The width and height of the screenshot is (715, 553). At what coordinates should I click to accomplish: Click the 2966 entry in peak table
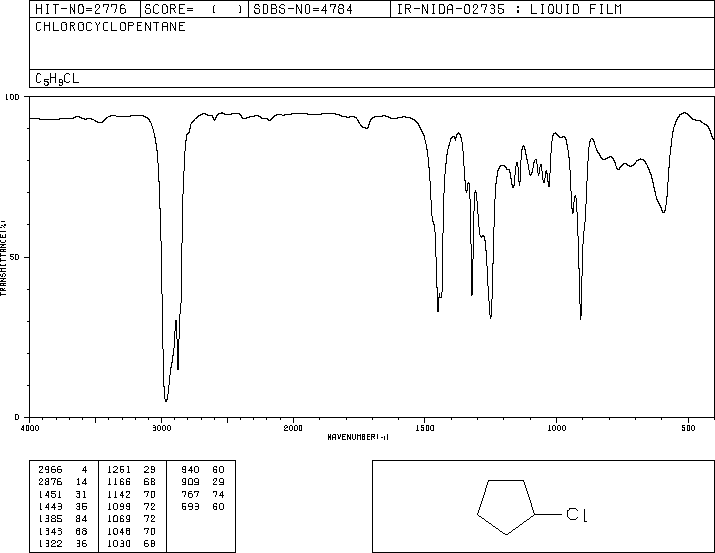[x=50, y=470]
